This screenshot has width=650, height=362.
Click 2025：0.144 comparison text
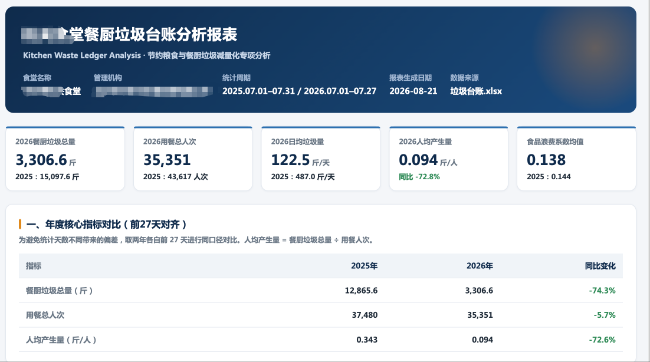click(x=549, y=177)
